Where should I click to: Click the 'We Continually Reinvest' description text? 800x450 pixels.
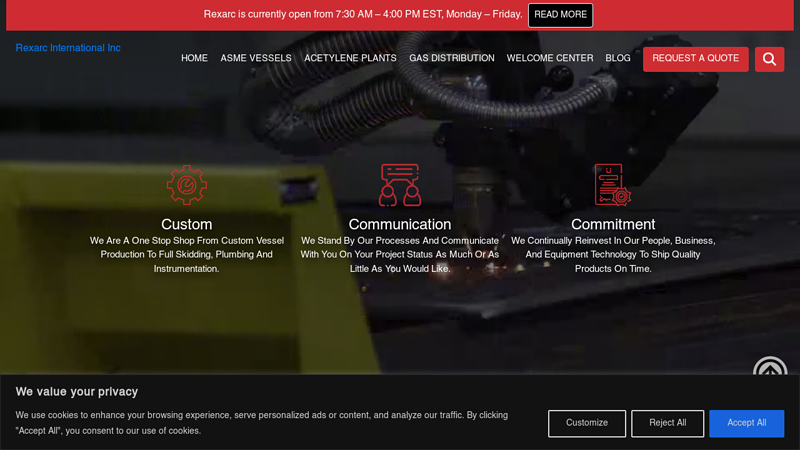613,255
